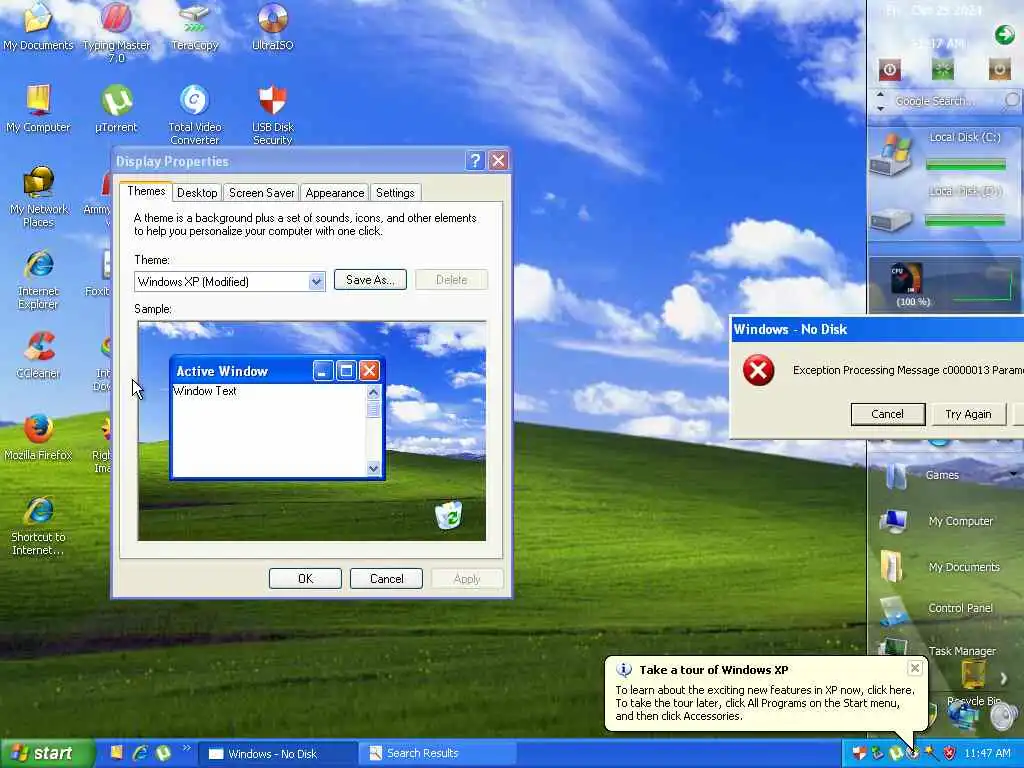Image resolution: width=1024 pixels, height=768 pixels.
Task: Click Try Again in No Disk dialog
Action: [x=968, y=414]
